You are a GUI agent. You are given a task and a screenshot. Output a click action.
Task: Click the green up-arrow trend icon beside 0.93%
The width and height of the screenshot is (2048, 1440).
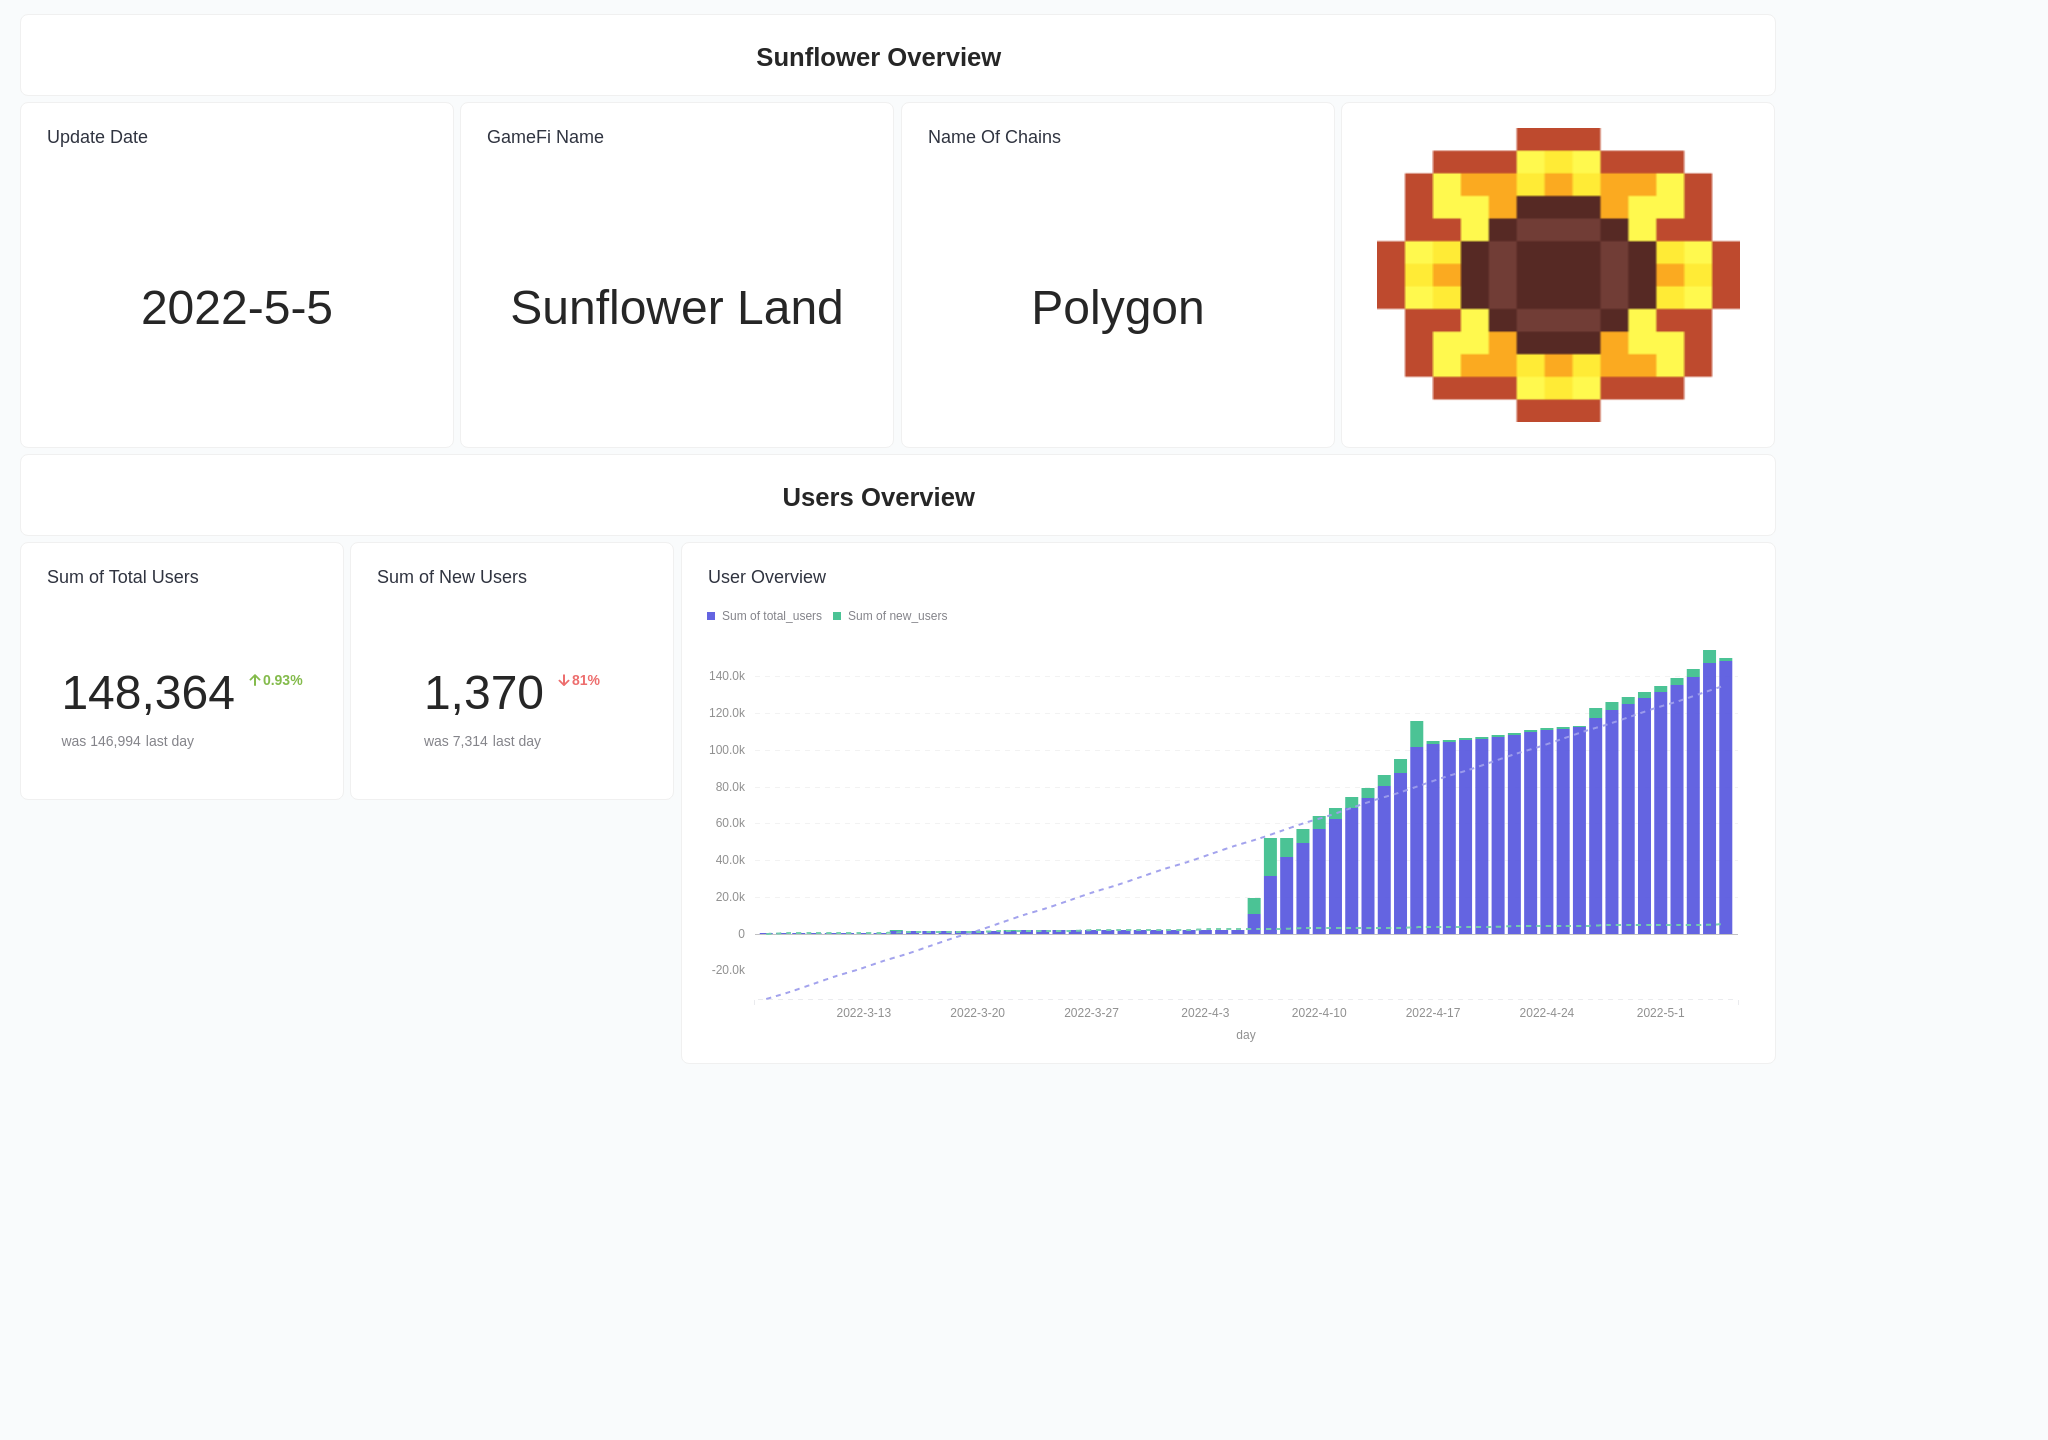click(x=255, y=680)
